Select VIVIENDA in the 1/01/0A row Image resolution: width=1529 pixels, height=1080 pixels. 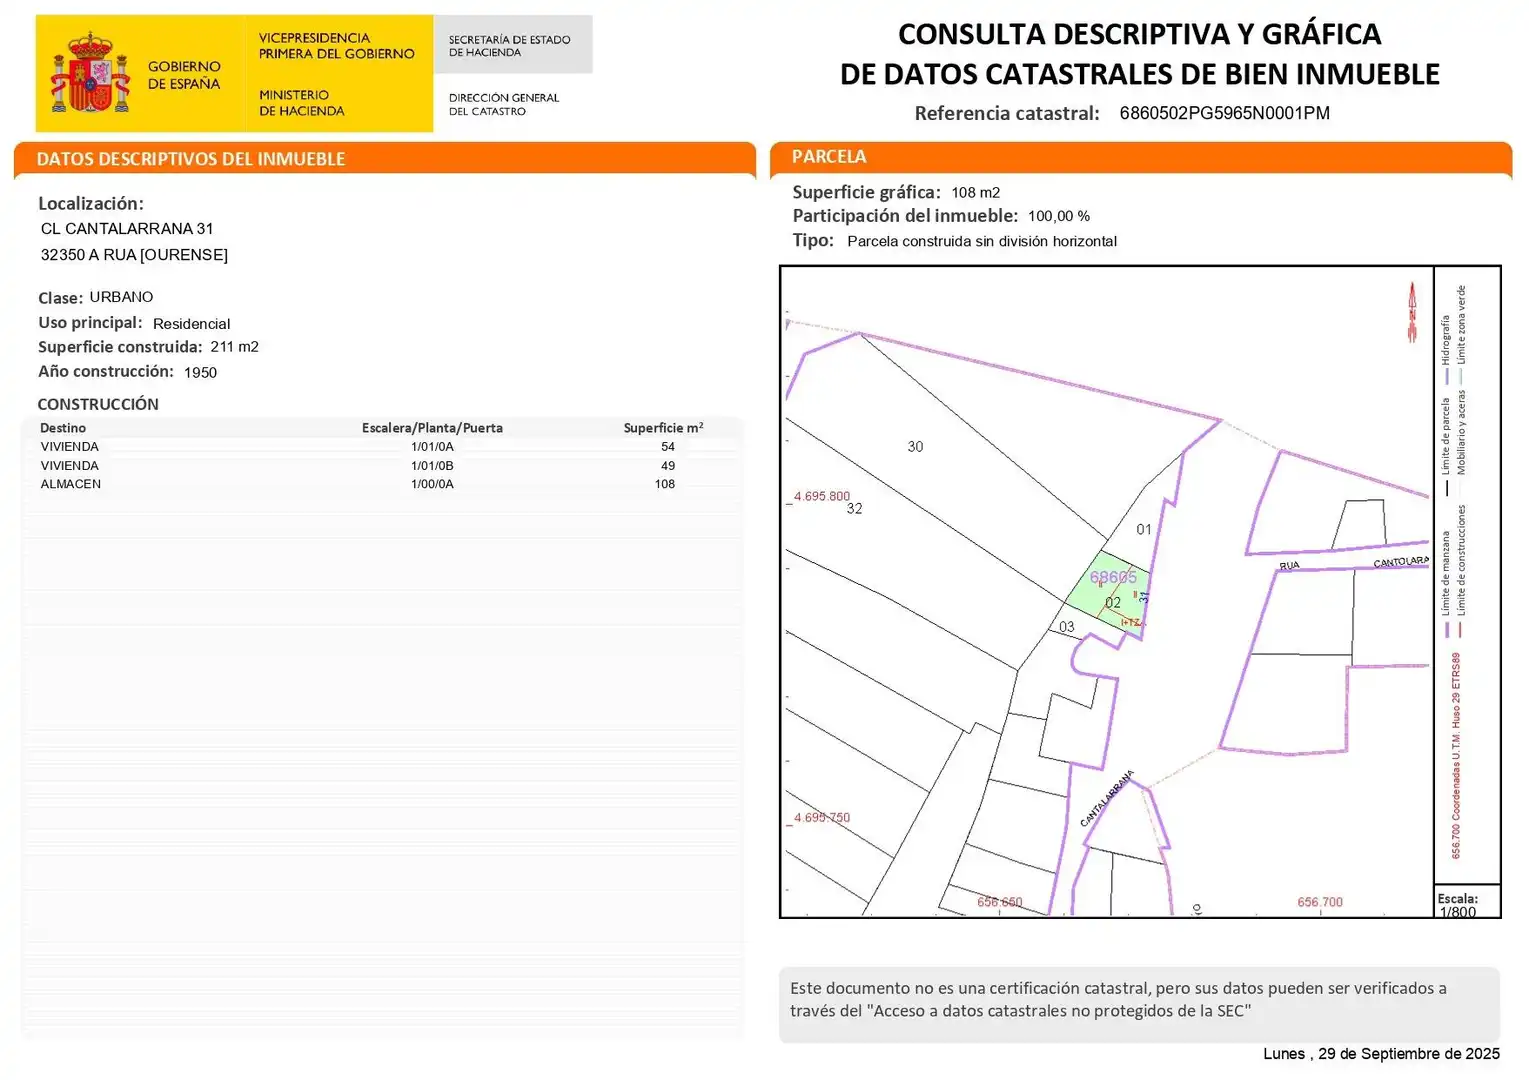tap(69, 447)
